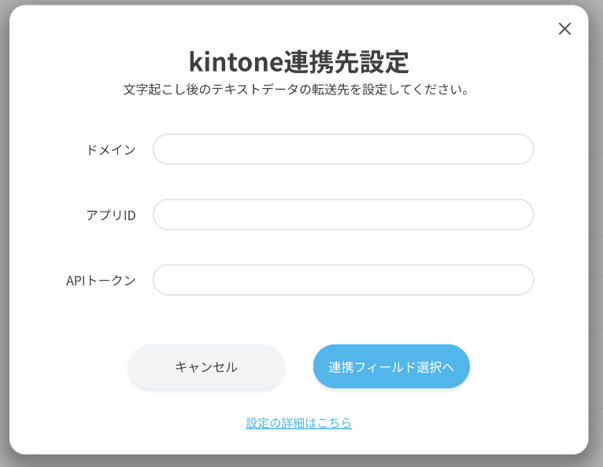View setup details via the underlined link
Screen dimensions: 603x467
pos(299,422)
